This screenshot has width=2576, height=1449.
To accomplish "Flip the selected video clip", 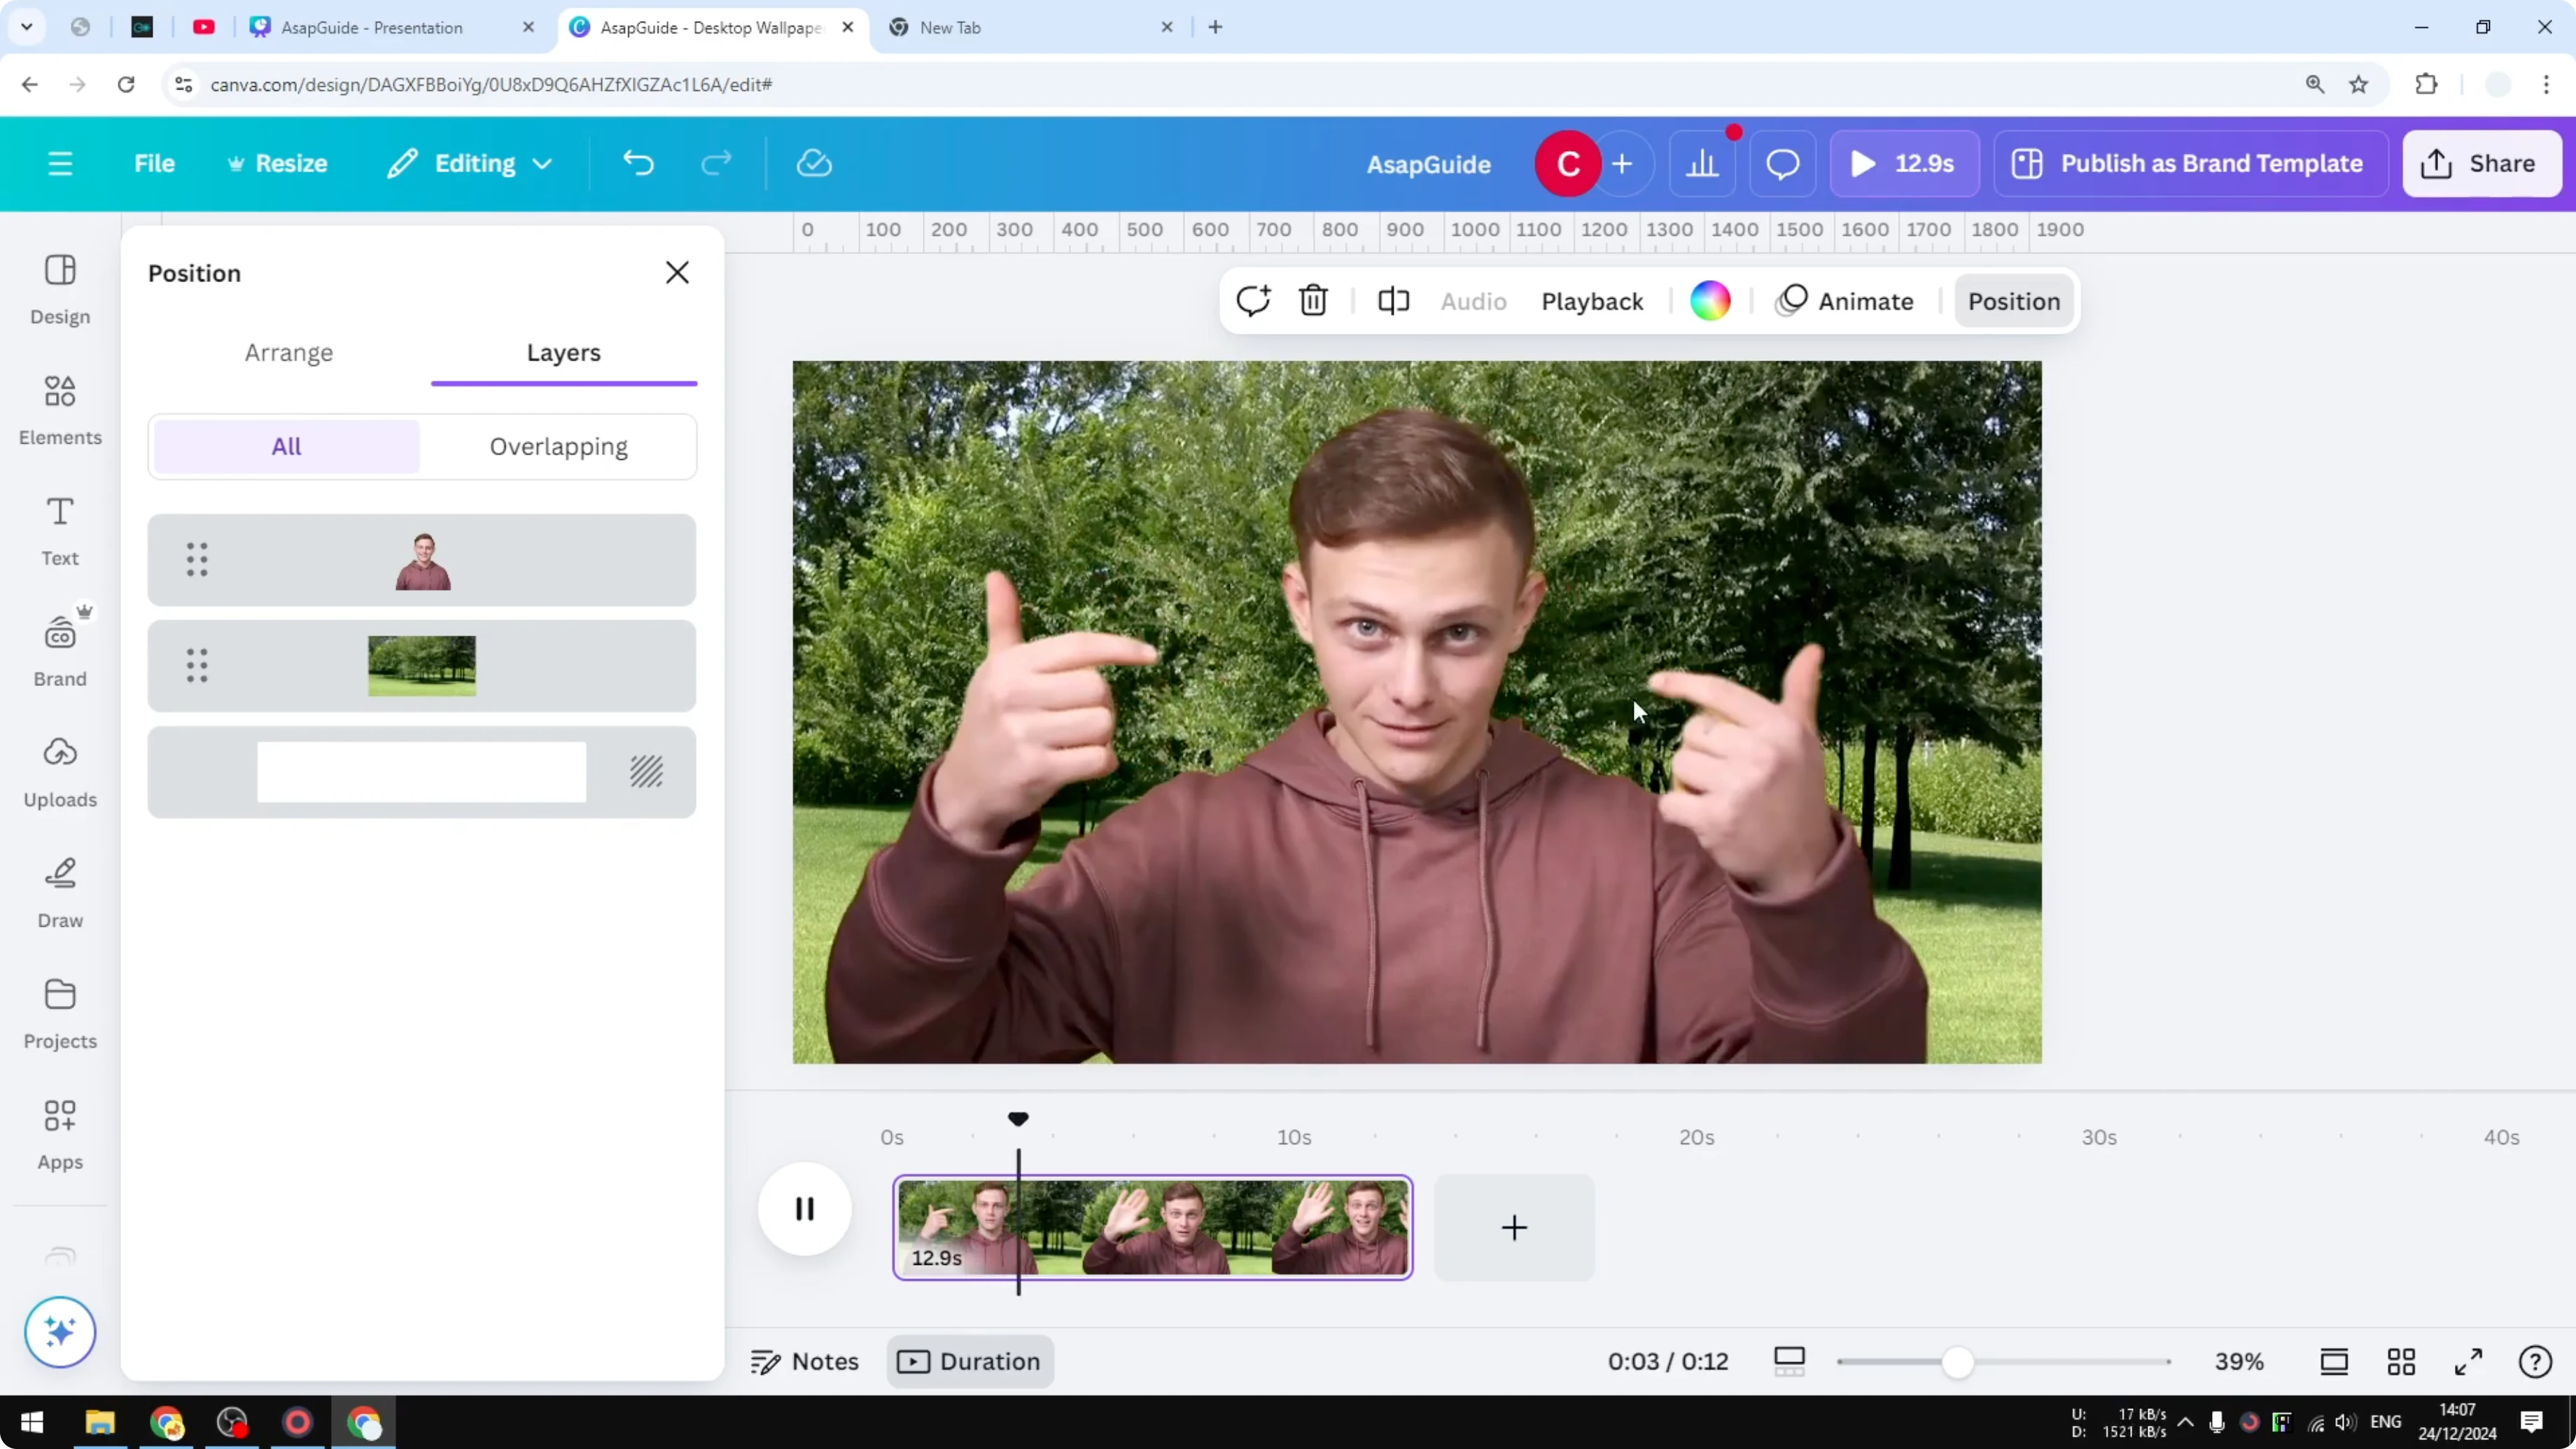I will (x=1392, y=300).
